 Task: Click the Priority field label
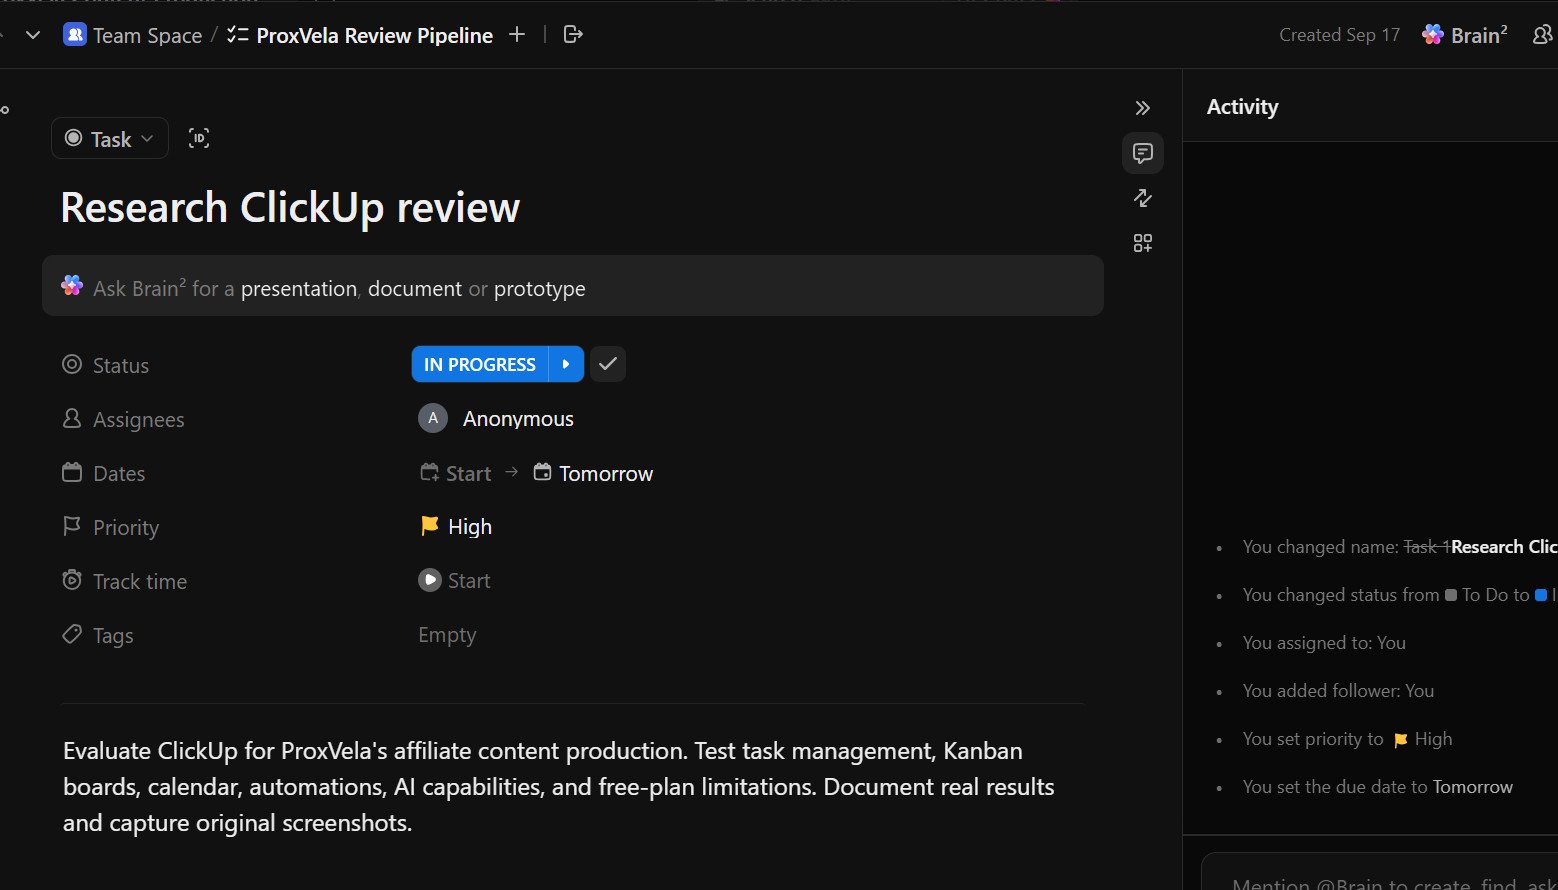click(x=126, y=527)
